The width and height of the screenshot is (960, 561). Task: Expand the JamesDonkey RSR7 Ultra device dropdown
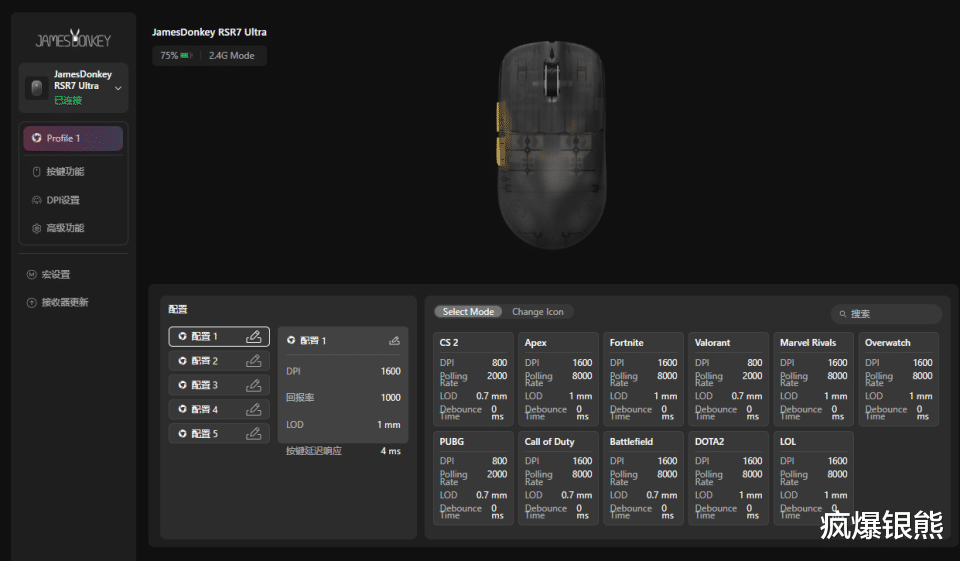(118, 88)
